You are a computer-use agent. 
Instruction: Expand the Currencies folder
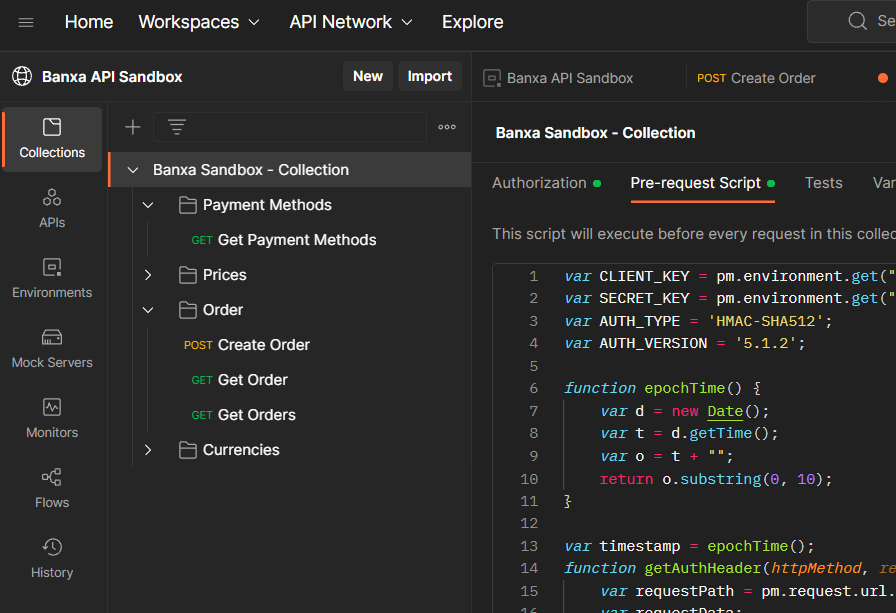(x=148, y=450)
